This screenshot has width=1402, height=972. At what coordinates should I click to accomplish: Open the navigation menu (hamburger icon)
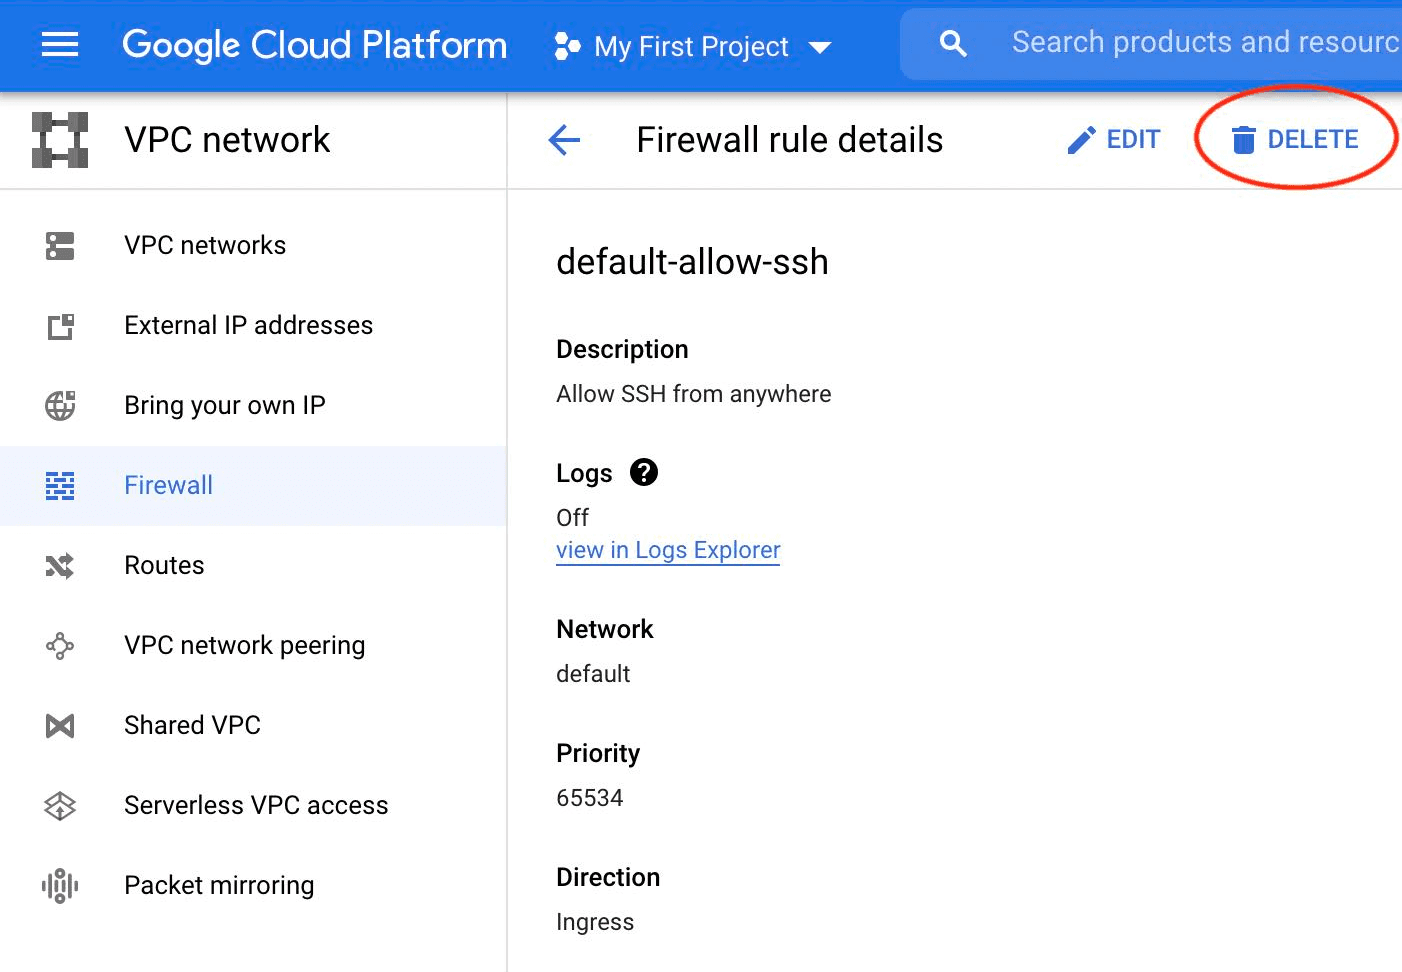60,45
